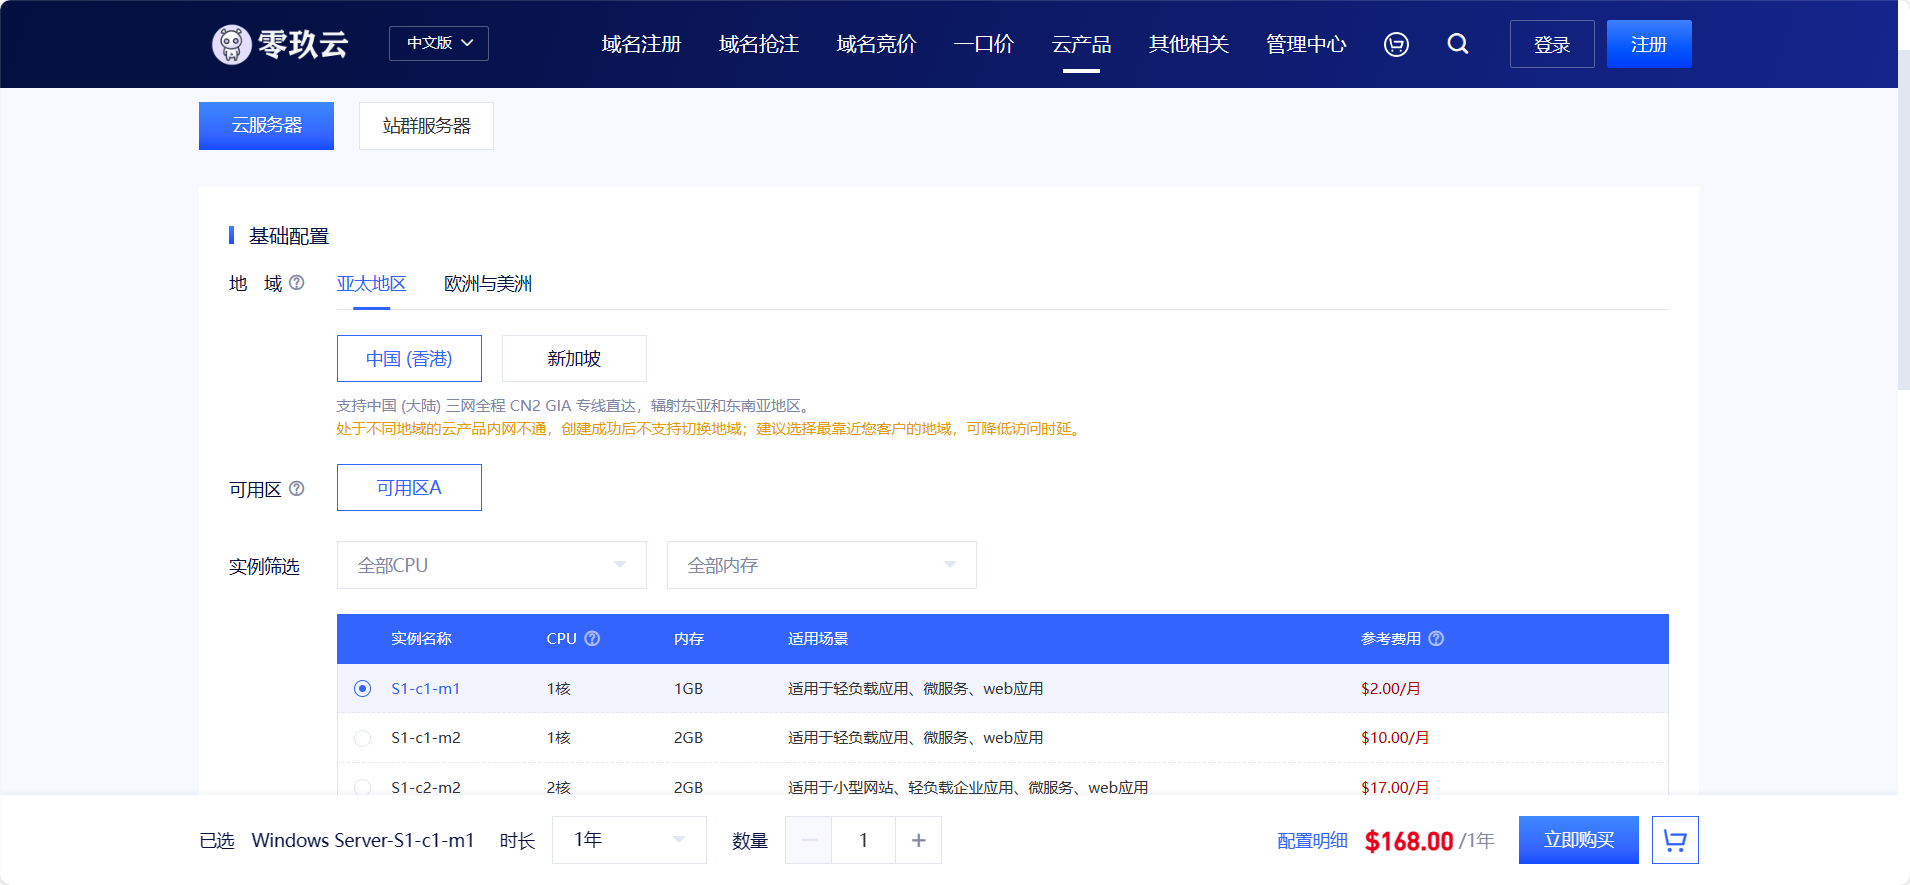Click help icon next to 可用区

tap(296, 488)
